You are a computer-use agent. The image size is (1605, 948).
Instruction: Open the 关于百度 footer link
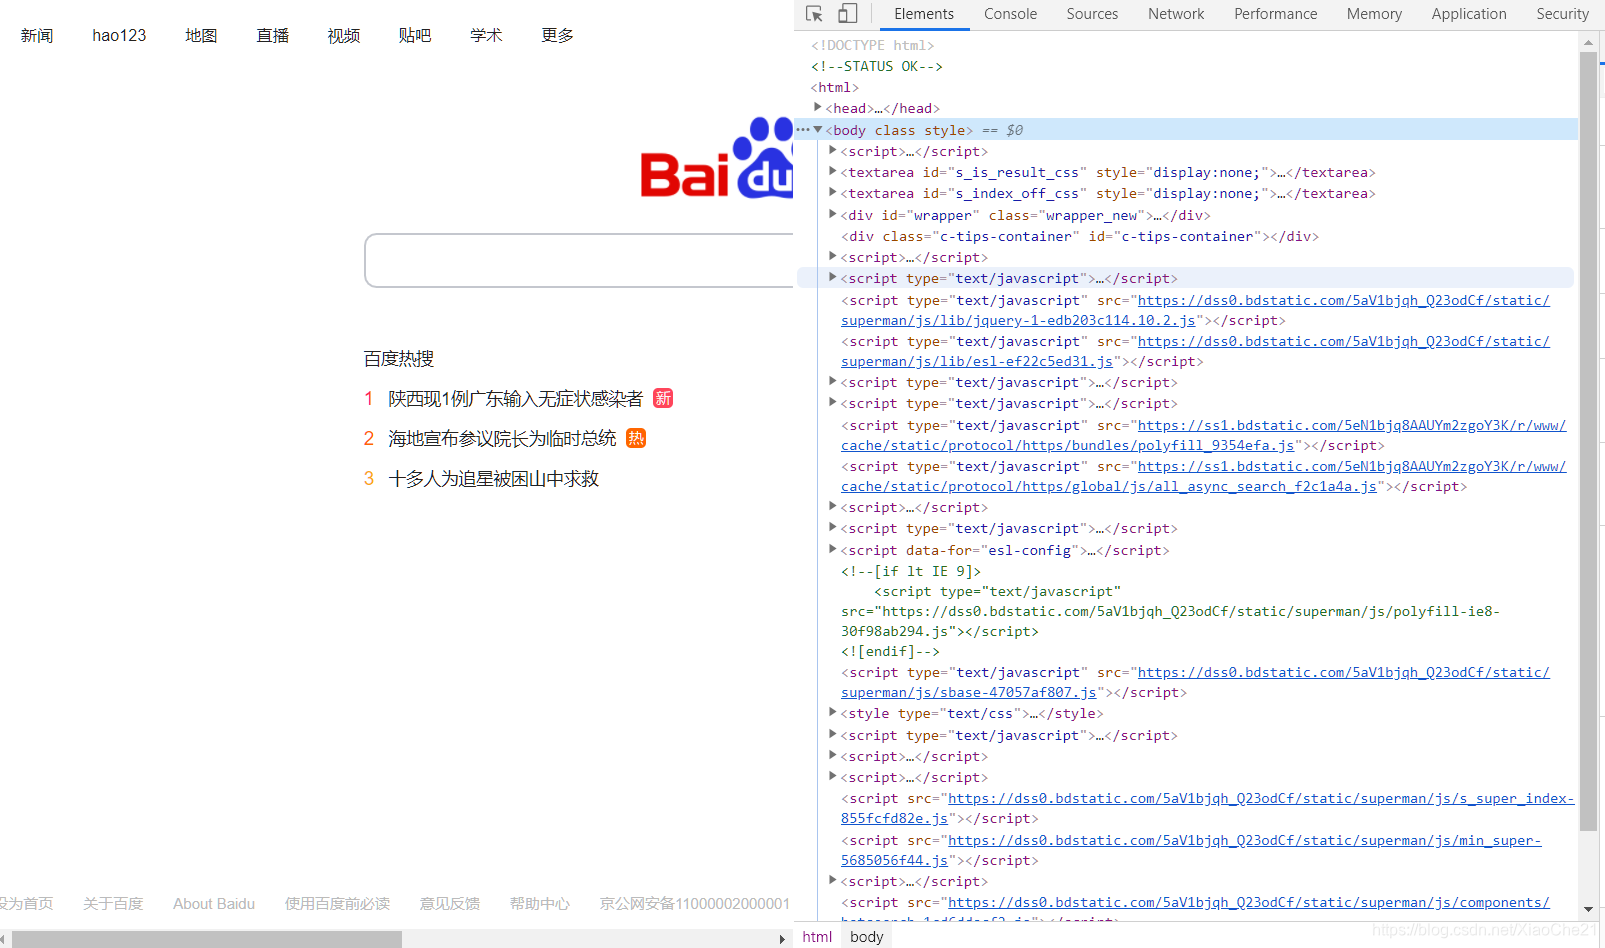click(x=113, y=903)
